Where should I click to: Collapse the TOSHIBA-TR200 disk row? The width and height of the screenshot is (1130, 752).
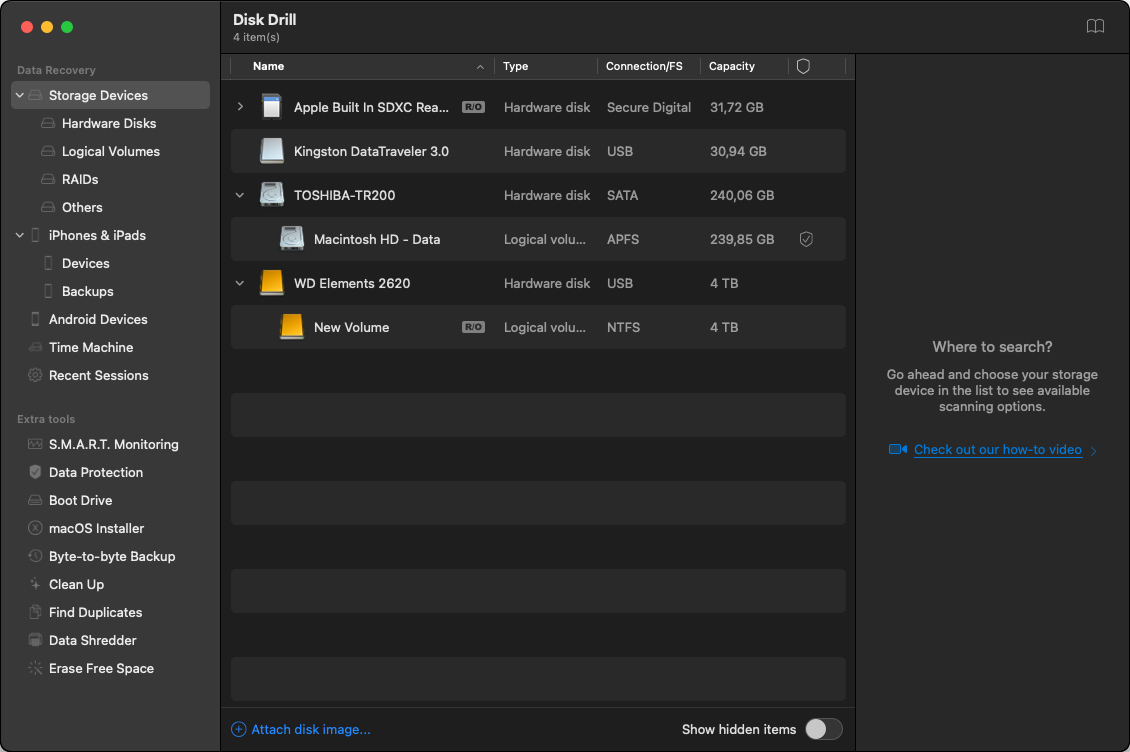(x=240, y=195)
